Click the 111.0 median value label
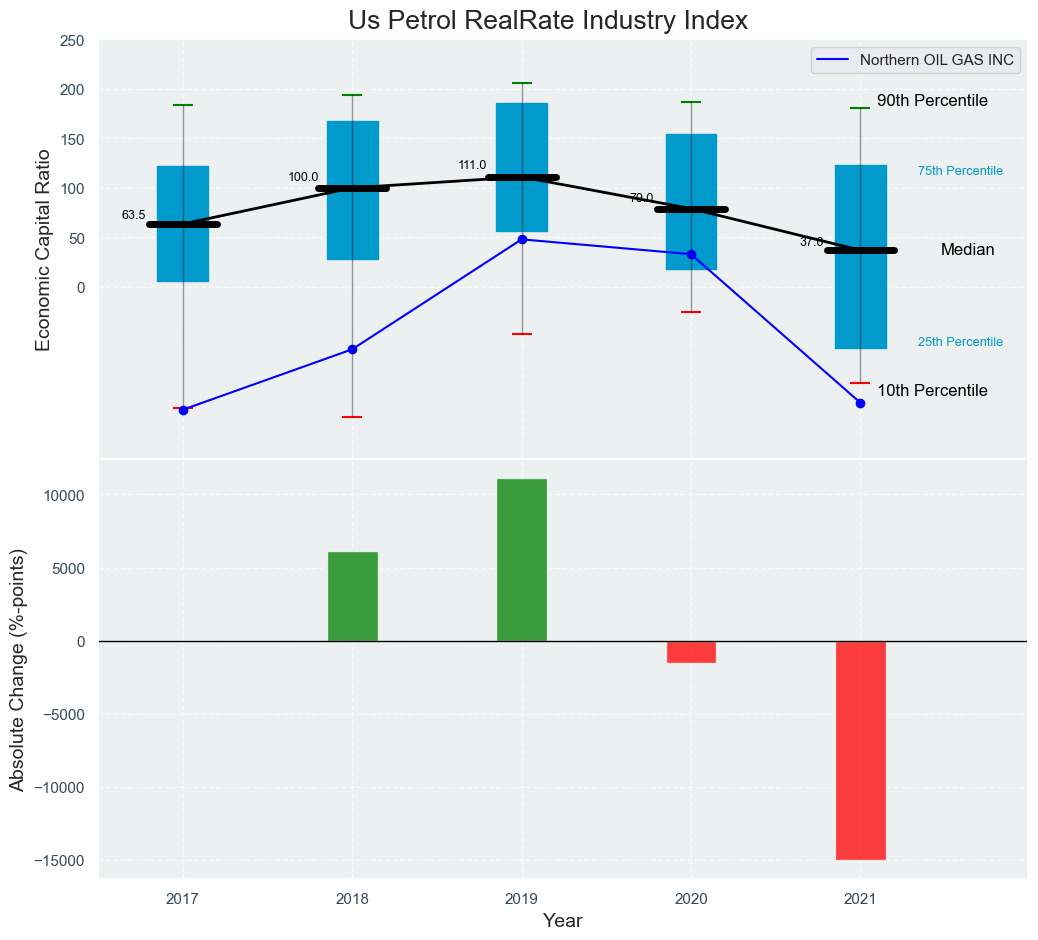 [472, 165]
